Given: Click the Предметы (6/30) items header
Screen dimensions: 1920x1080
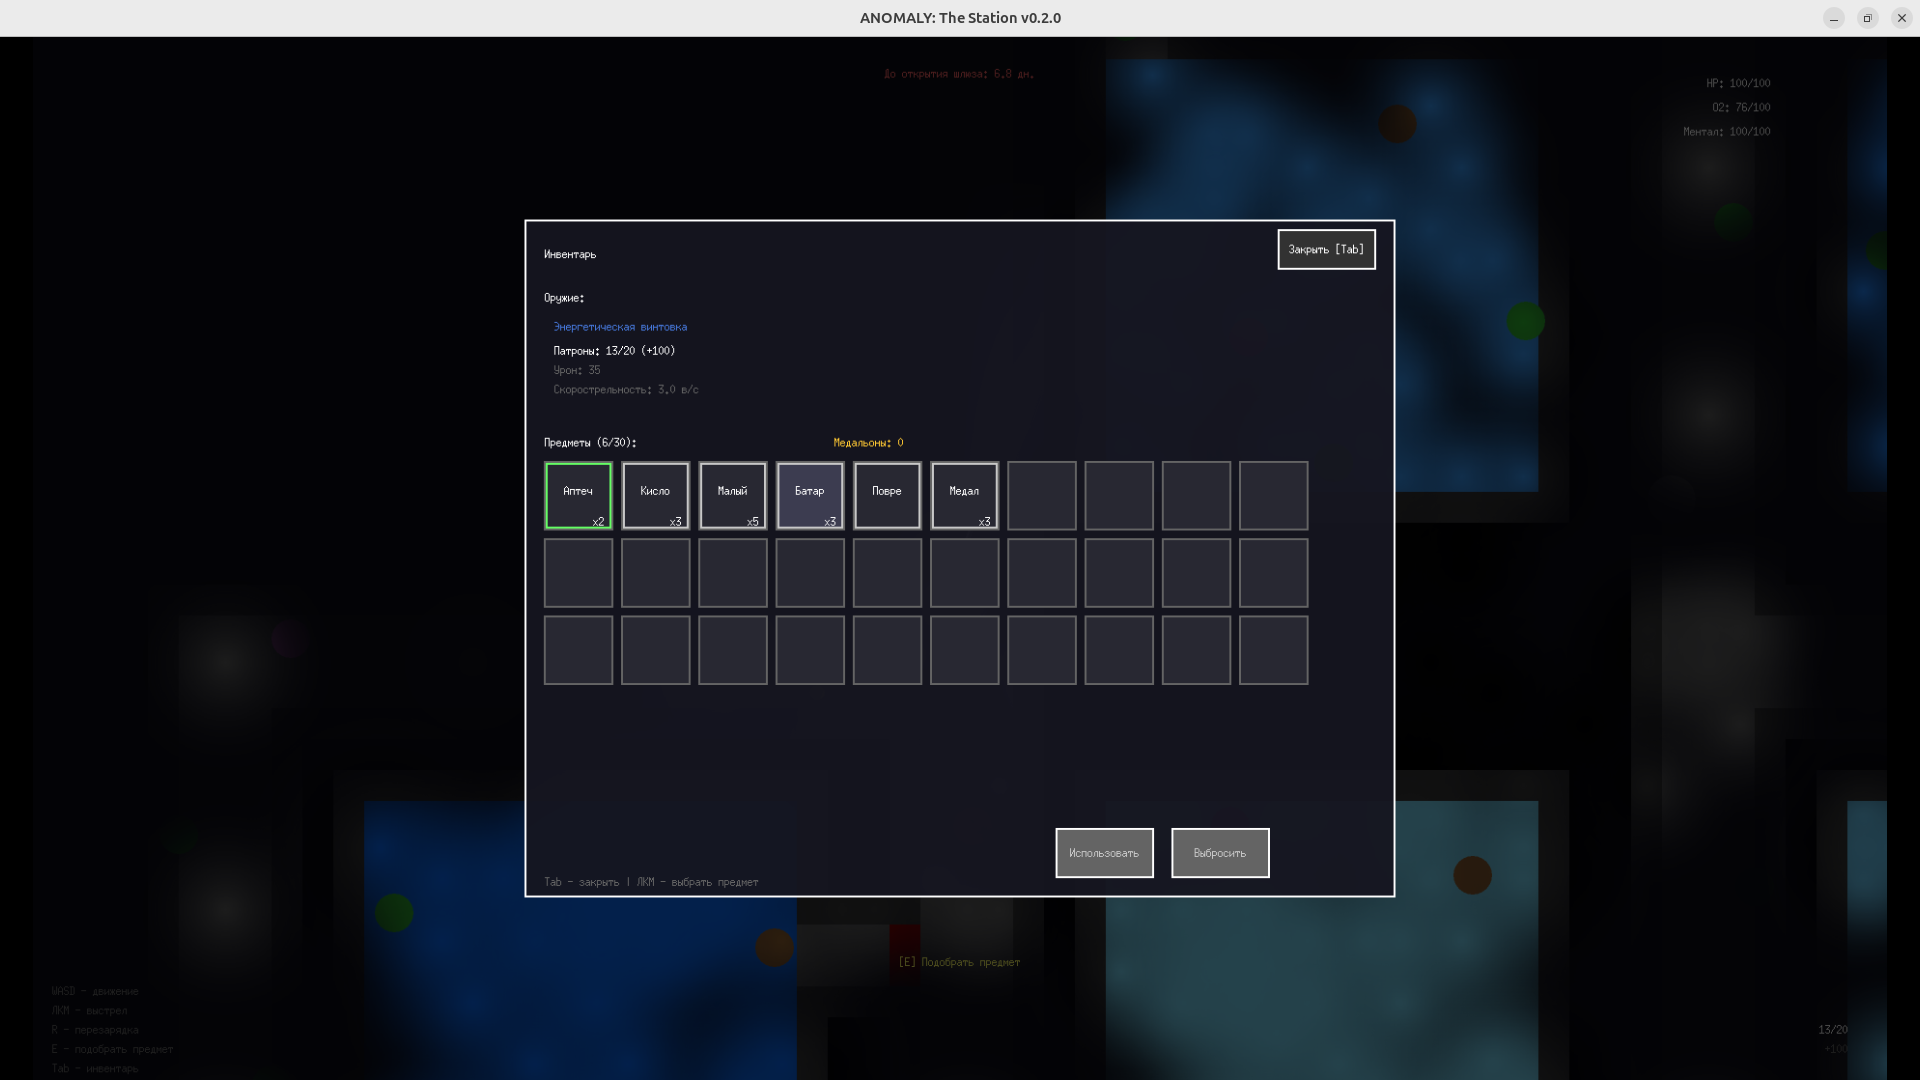Looking at the screenshot, I should coord(590,442).
